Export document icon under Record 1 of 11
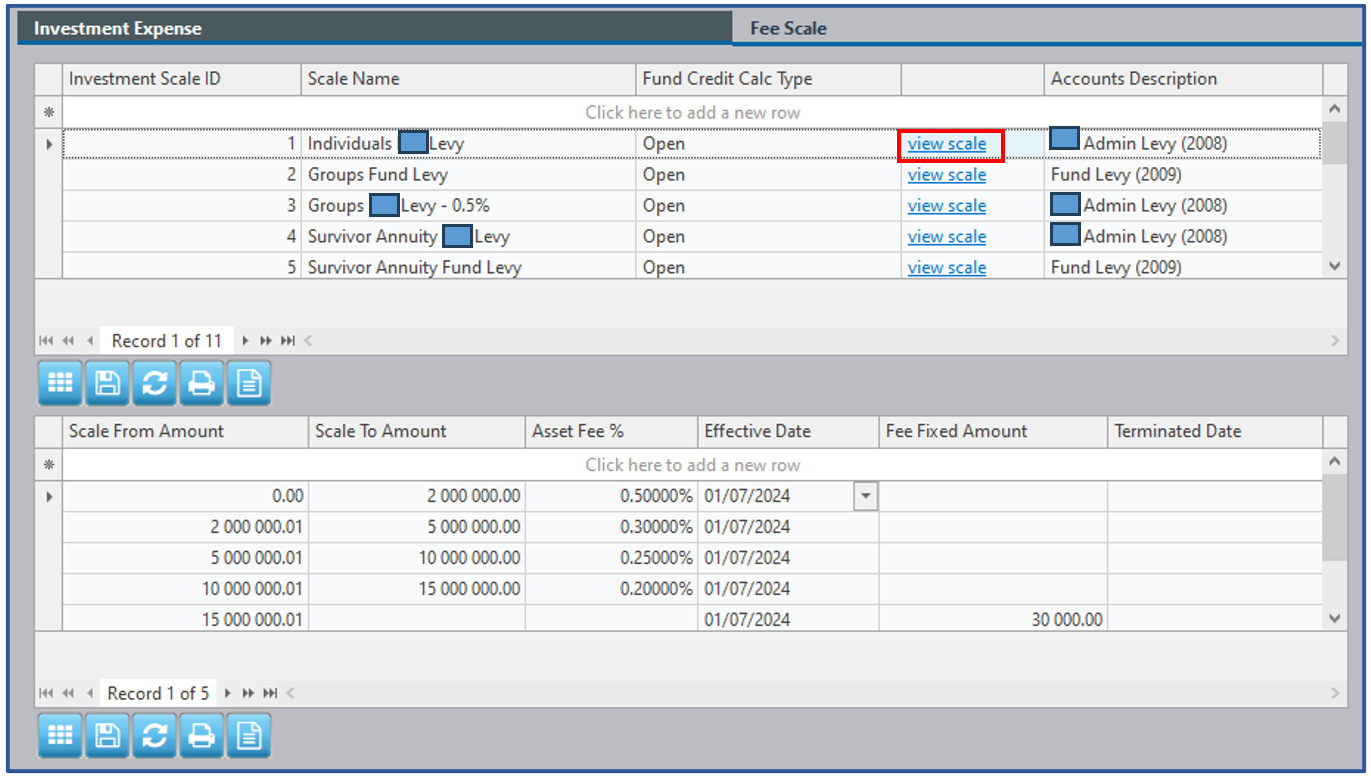 [x=249, y=384]
